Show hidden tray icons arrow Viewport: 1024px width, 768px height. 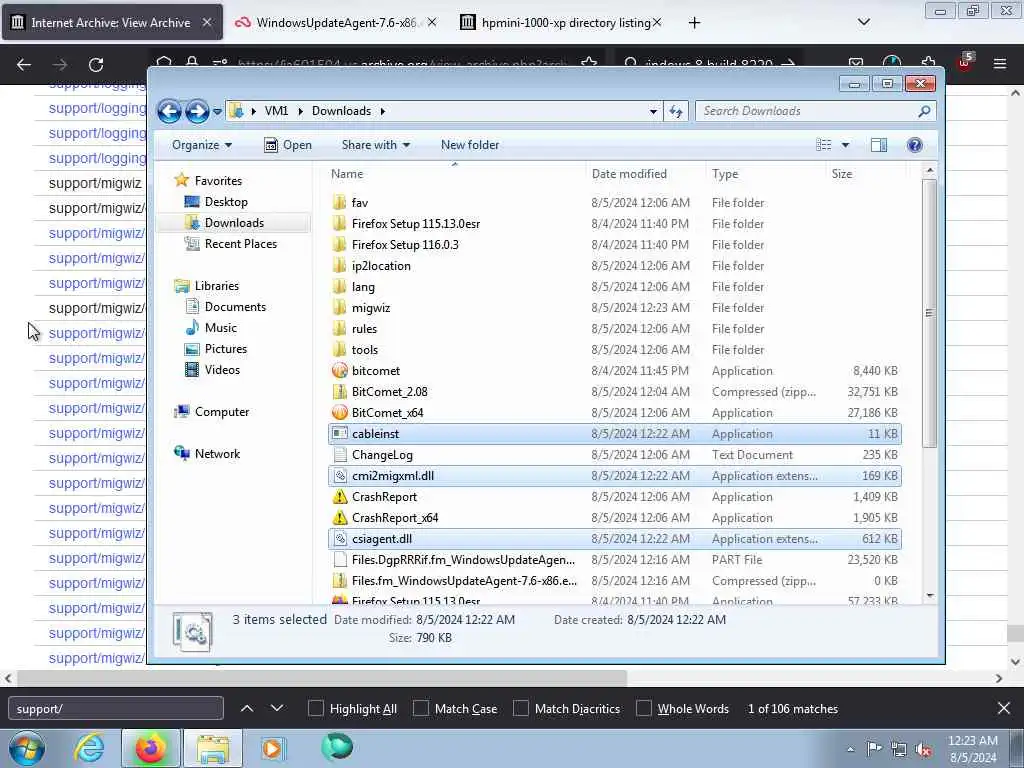pos(850,750)
